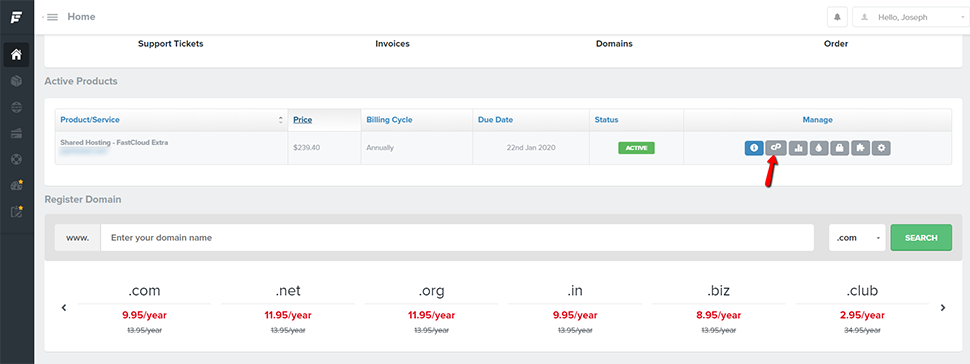Sort the table by Due Date
Screen dimensions: 970x364
[x=531, y=119]
